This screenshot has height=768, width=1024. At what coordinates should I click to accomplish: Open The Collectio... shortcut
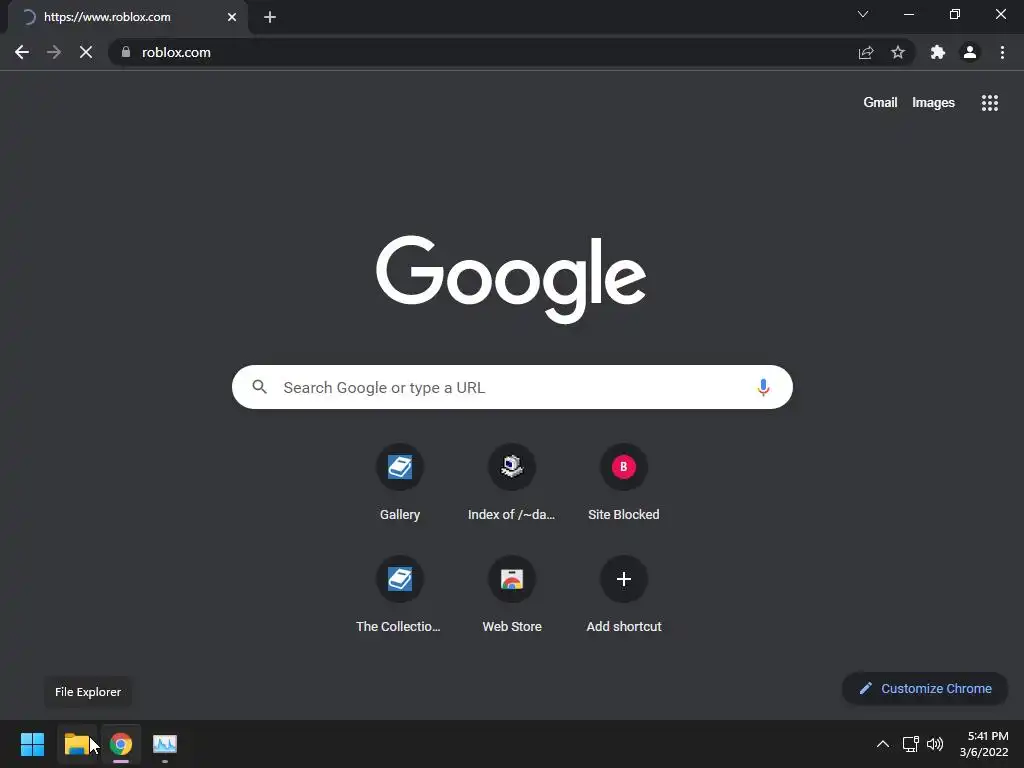[x=400, y=595]
